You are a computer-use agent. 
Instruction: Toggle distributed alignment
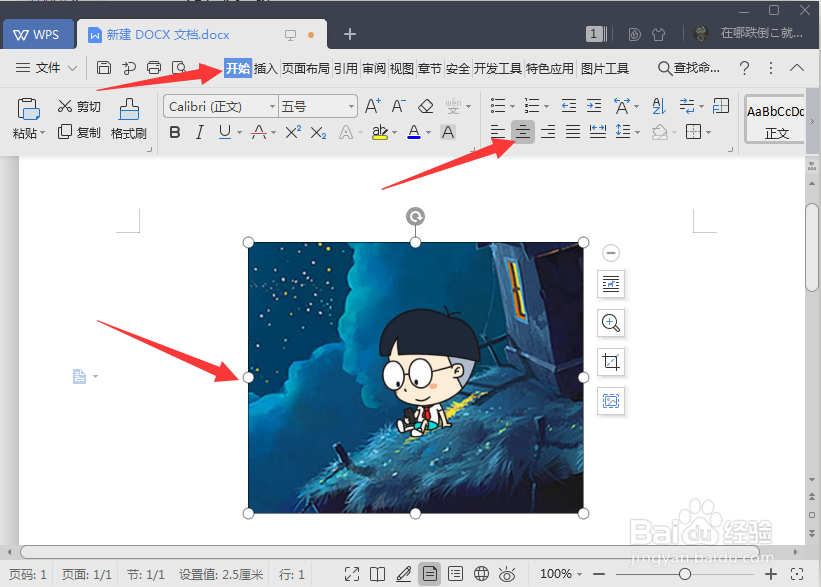pos(597,131)
